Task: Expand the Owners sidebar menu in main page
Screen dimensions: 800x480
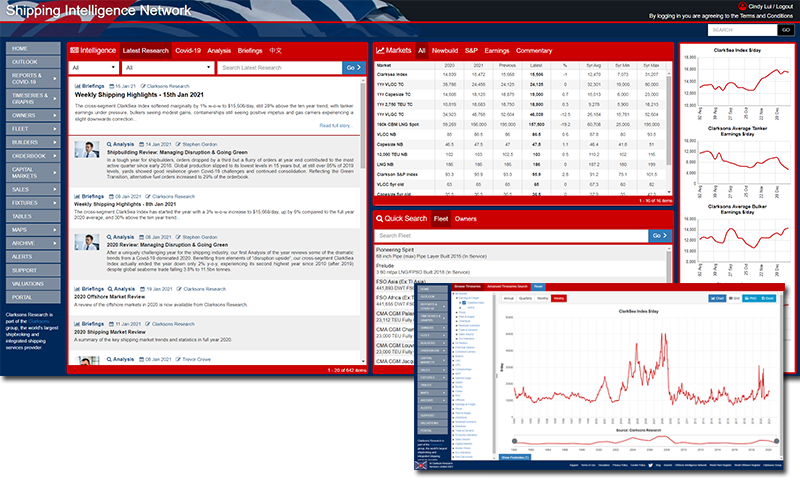Action: point(33,115)
